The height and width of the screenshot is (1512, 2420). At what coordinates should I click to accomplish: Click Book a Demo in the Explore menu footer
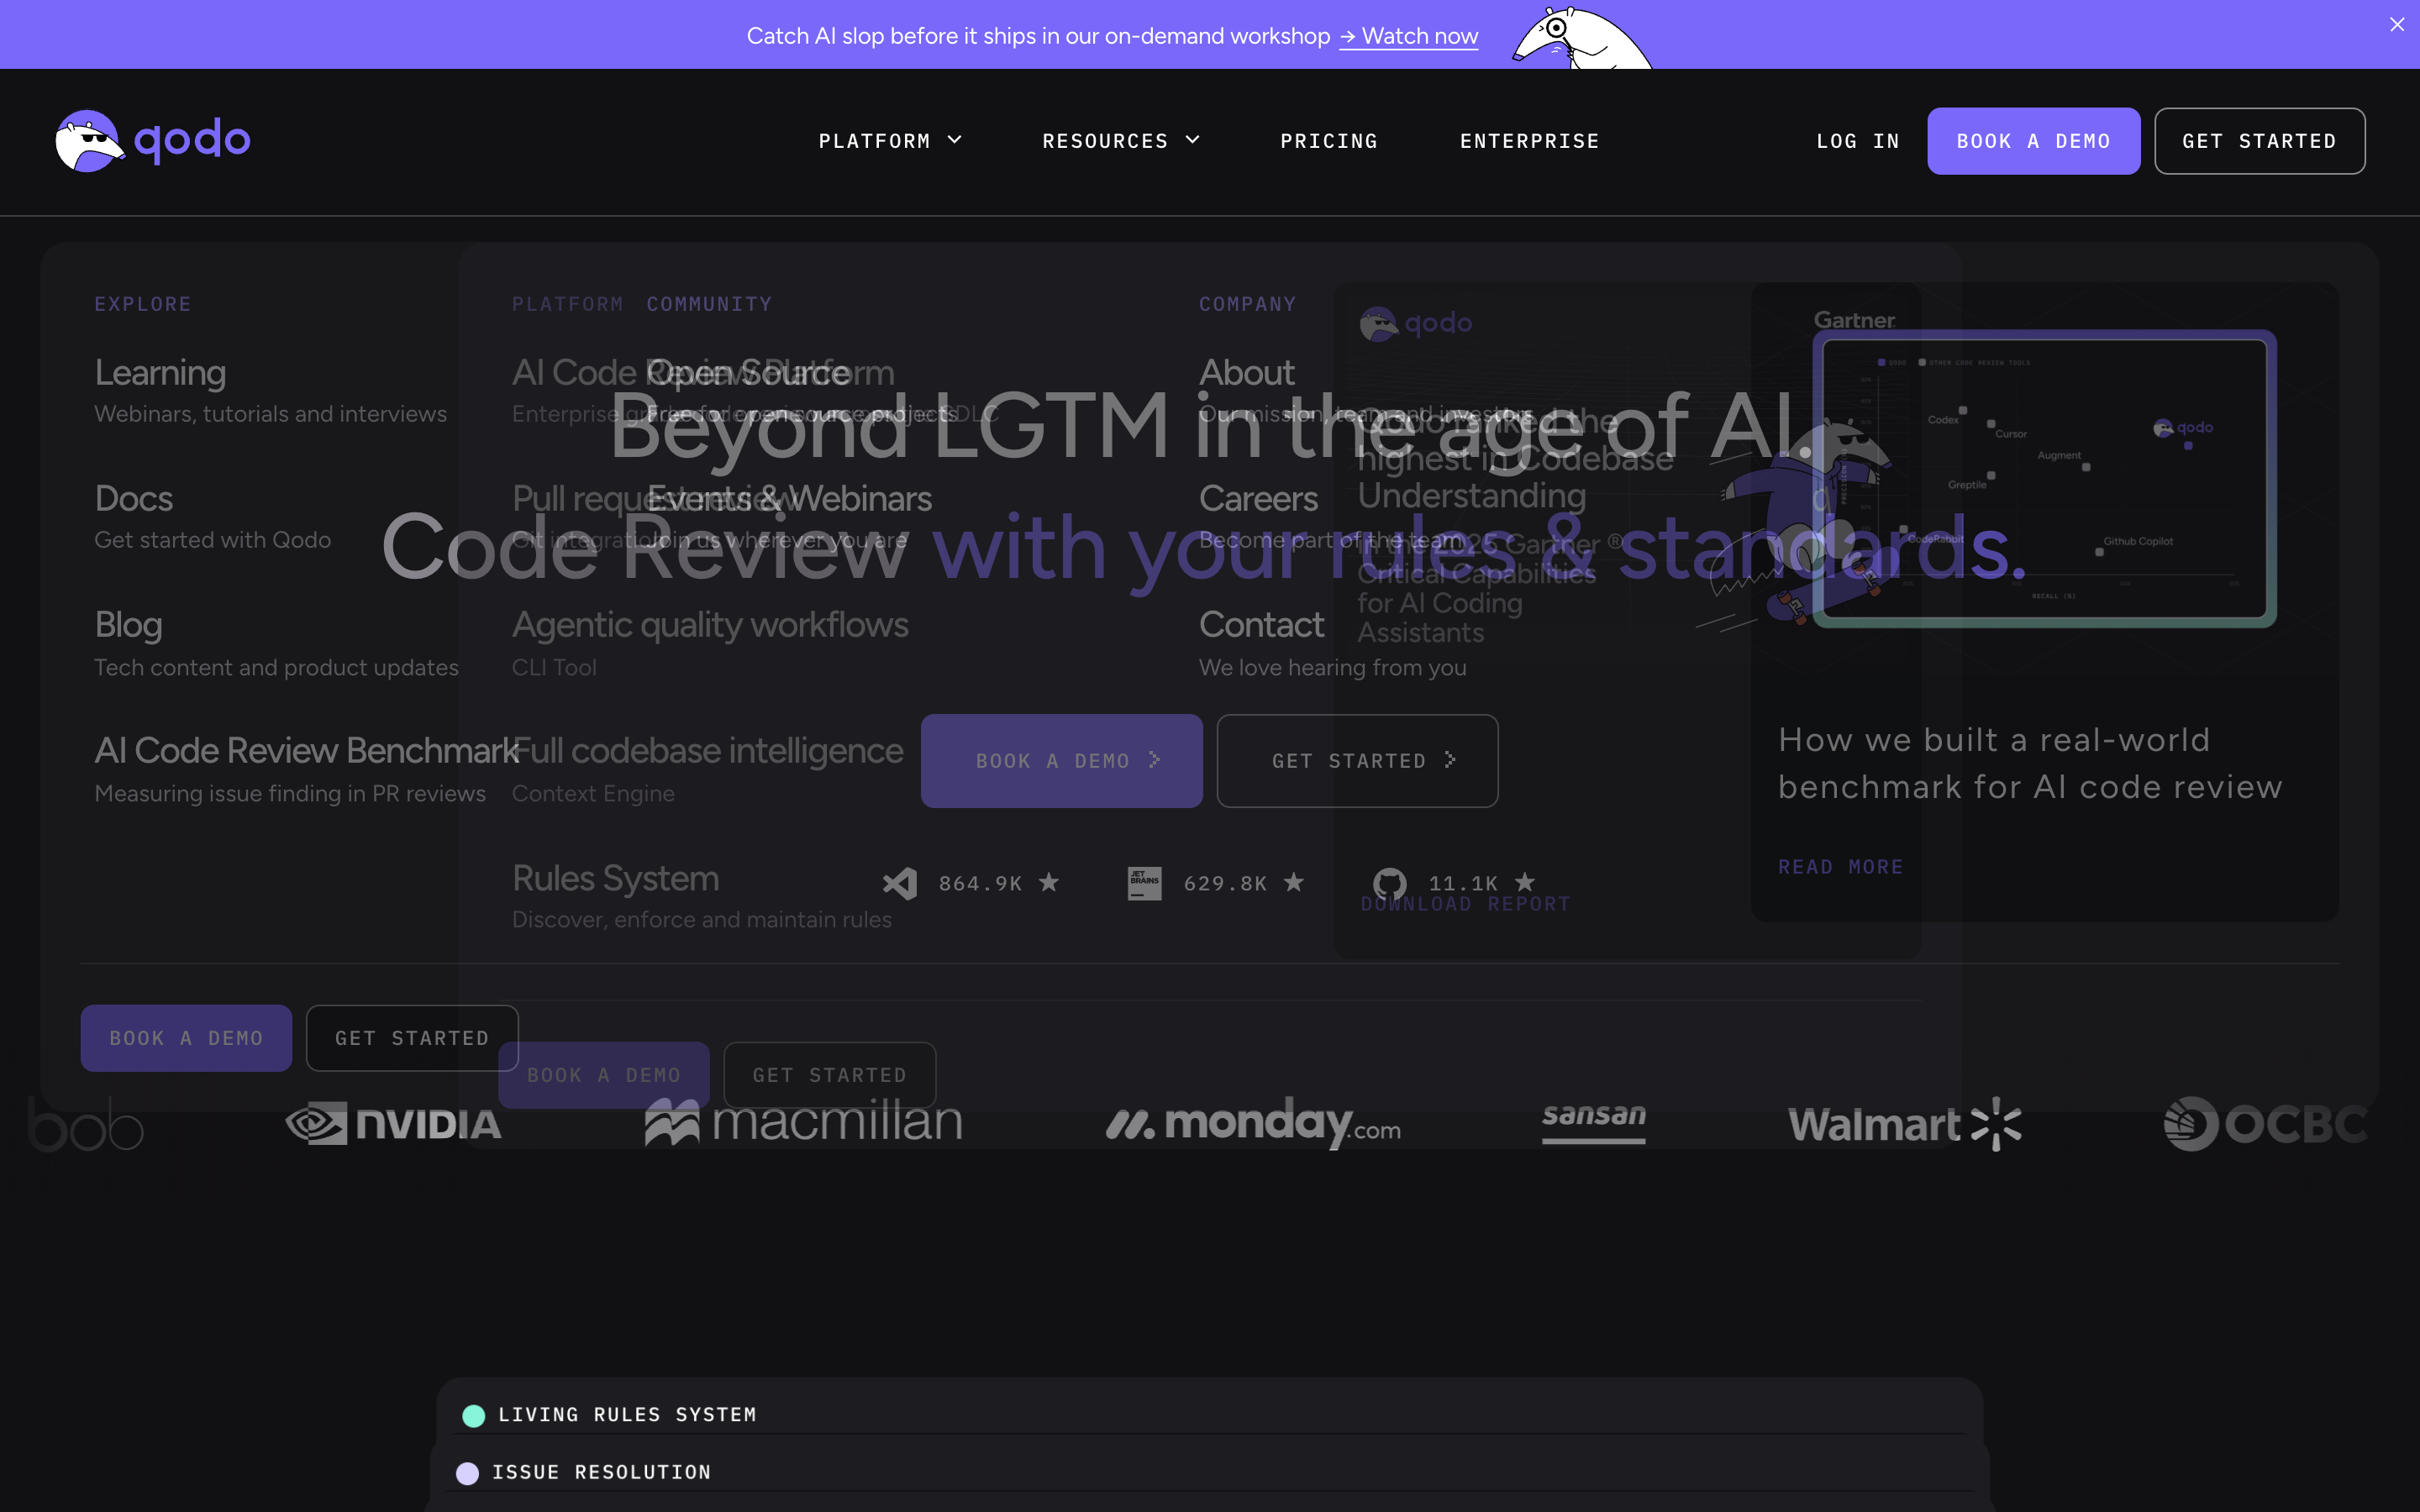(x=186, y=1038)
